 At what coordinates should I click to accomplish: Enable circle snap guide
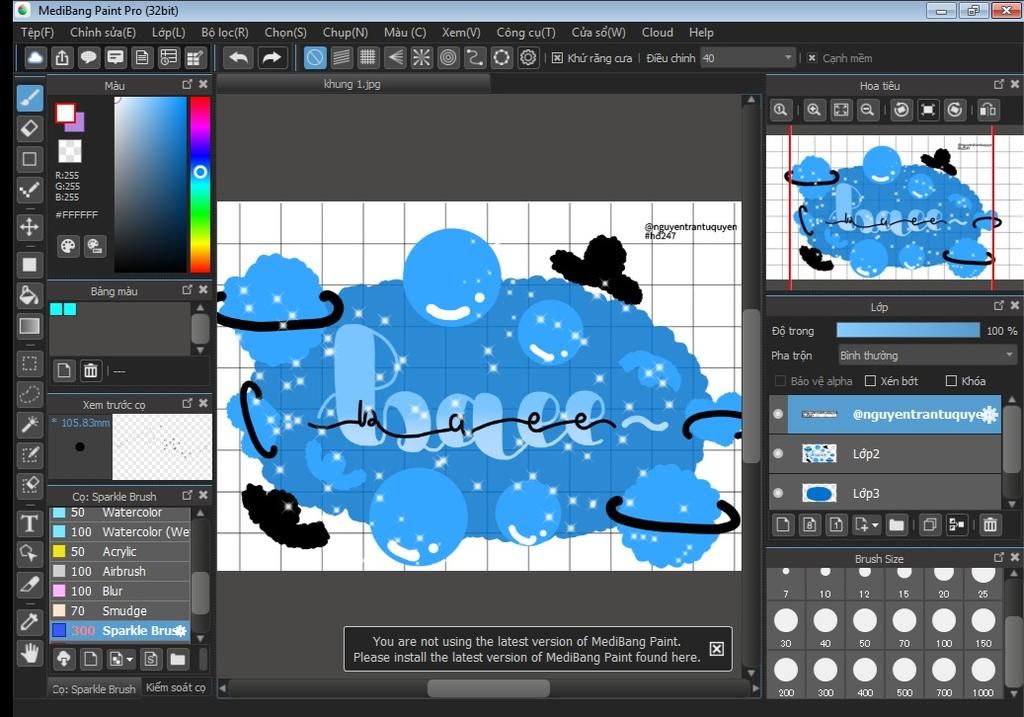tap(448, 58)
